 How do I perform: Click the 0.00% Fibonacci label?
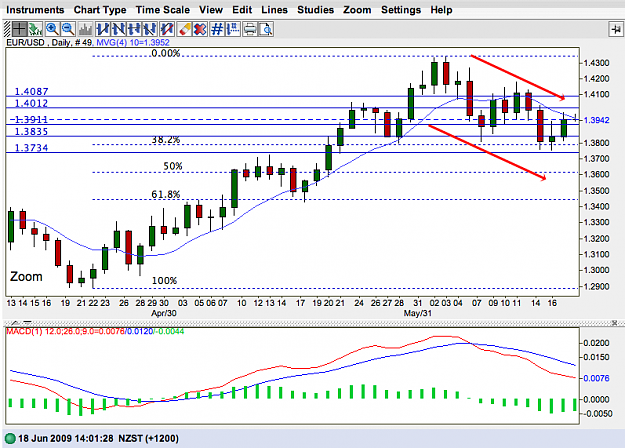click(165, 53)
